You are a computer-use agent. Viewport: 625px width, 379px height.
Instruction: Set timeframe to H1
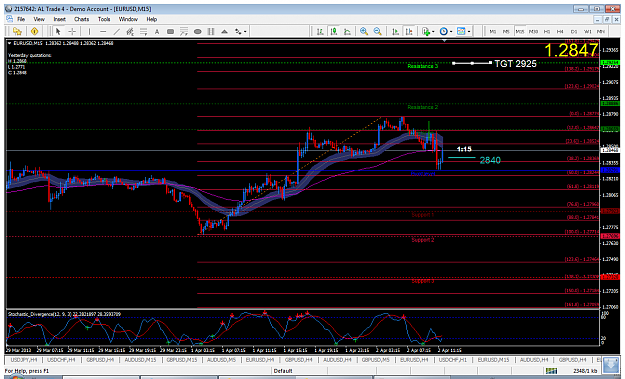coord(547,31)
